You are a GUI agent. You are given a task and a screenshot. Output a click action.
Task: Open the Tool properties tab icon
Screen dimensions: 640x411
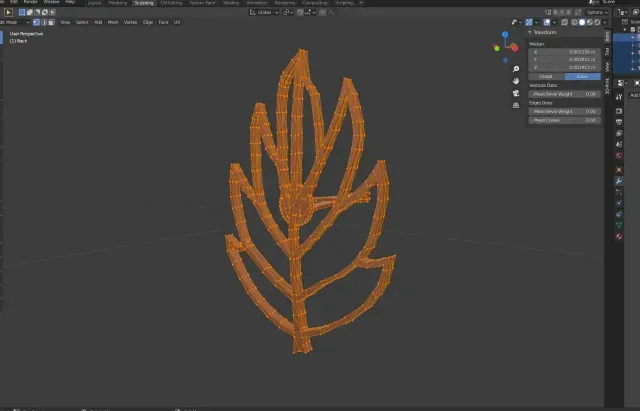(619, 97)
